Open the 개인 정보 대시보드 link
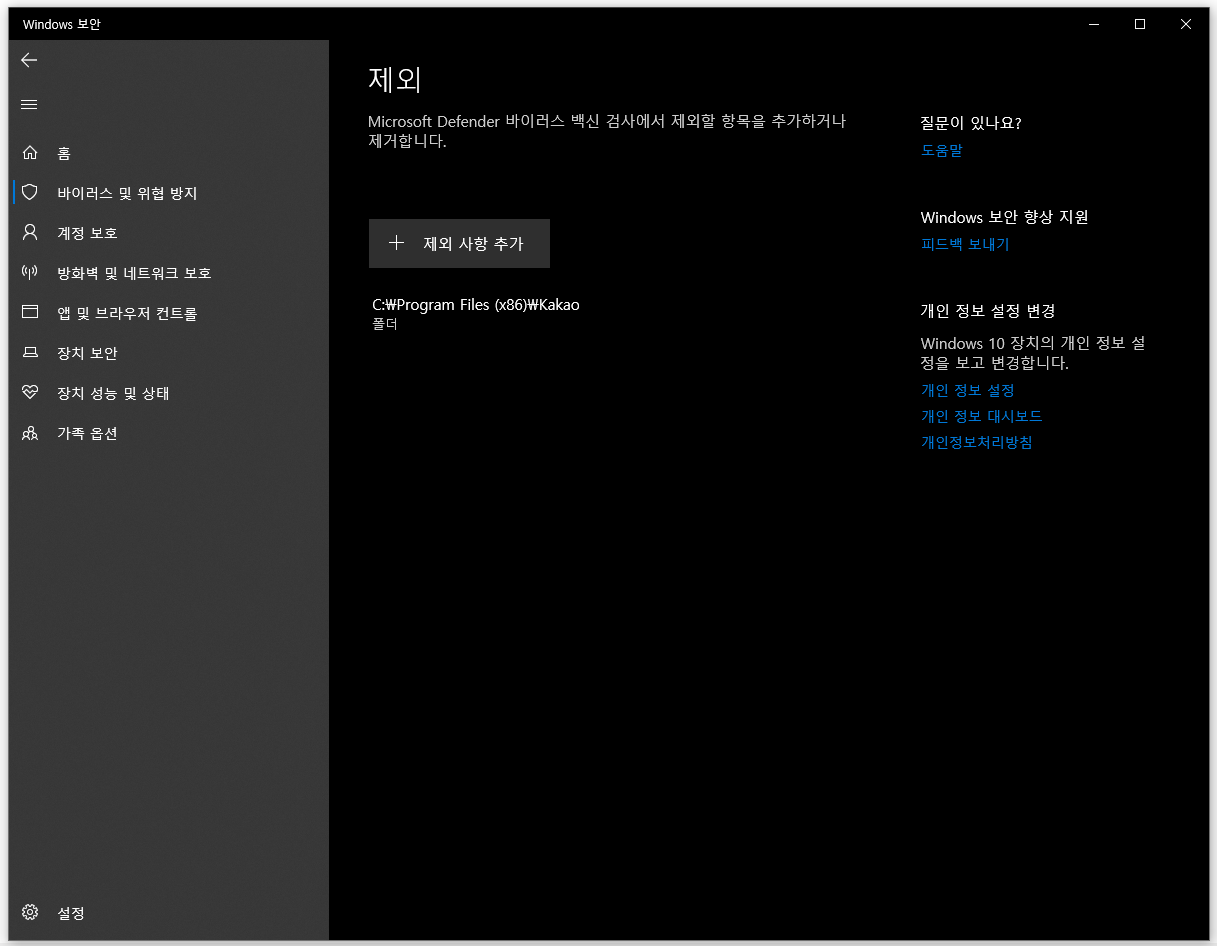The image size is (1217, 946). coord(982,416)
